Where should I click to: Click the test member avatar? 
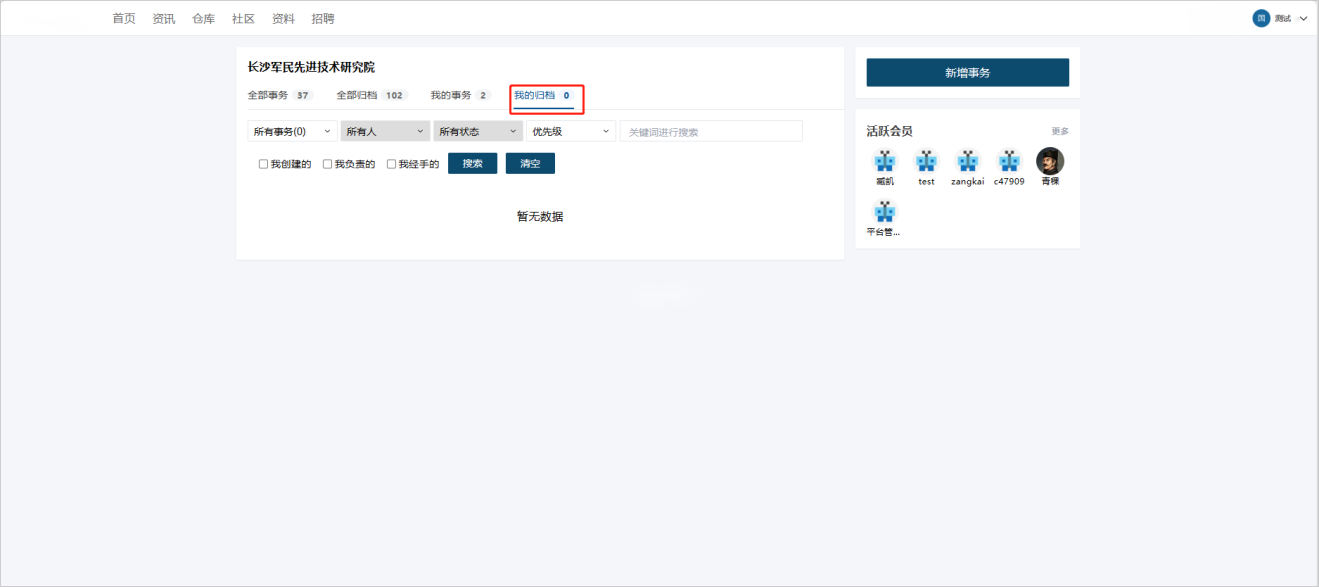926,161
